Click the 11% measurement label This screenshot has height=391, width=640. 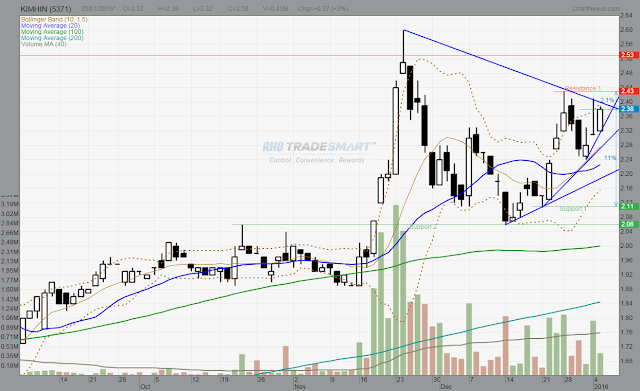click(610, 158)
